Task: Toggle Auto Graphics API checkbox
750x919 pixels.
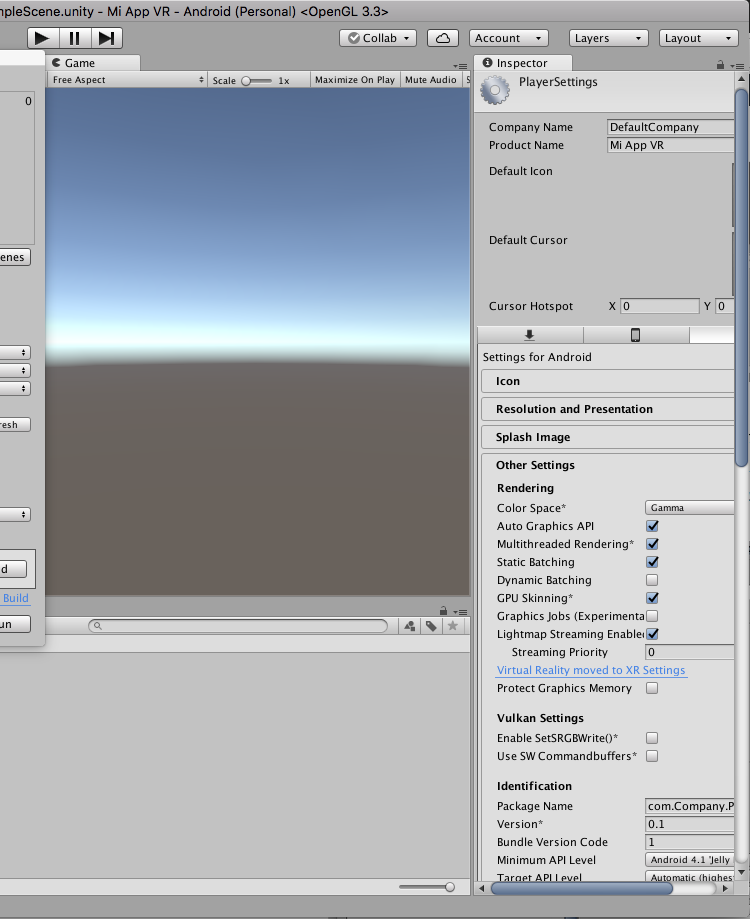Action: pos(652,526)
